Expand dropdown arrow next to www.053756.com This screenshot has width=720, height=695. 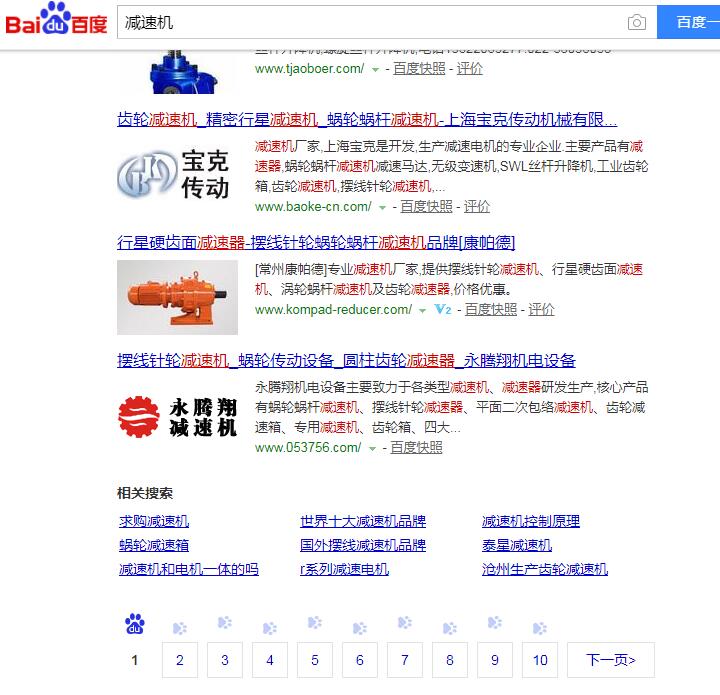(372, 449)
